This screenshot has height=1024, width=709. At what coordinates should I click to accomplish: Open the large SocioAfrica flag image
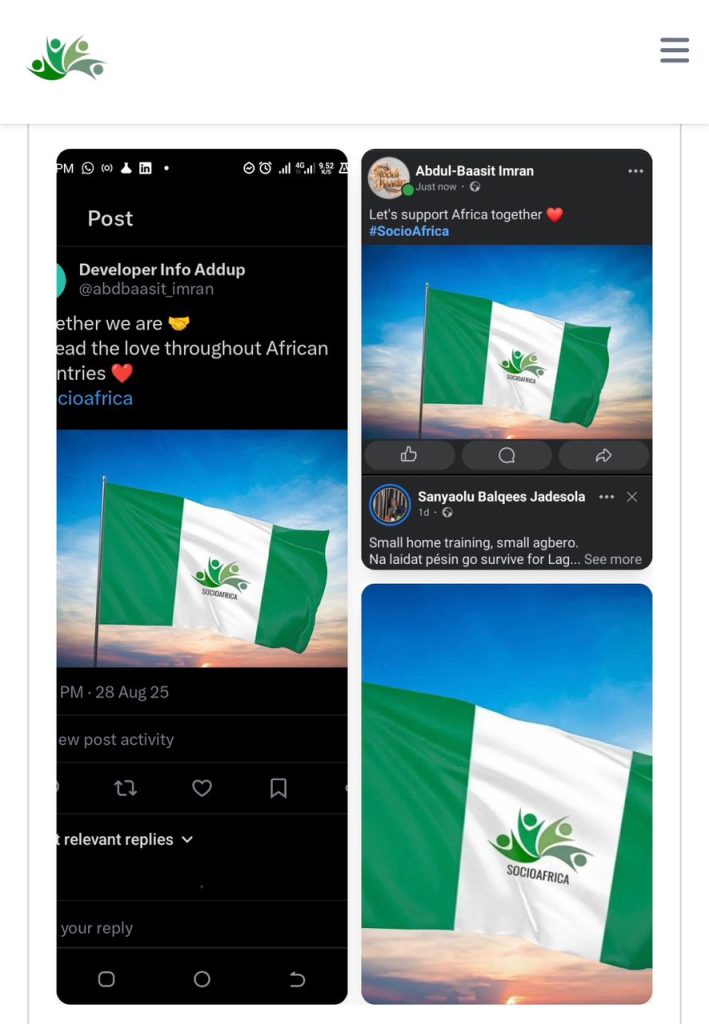click(506, 794)
